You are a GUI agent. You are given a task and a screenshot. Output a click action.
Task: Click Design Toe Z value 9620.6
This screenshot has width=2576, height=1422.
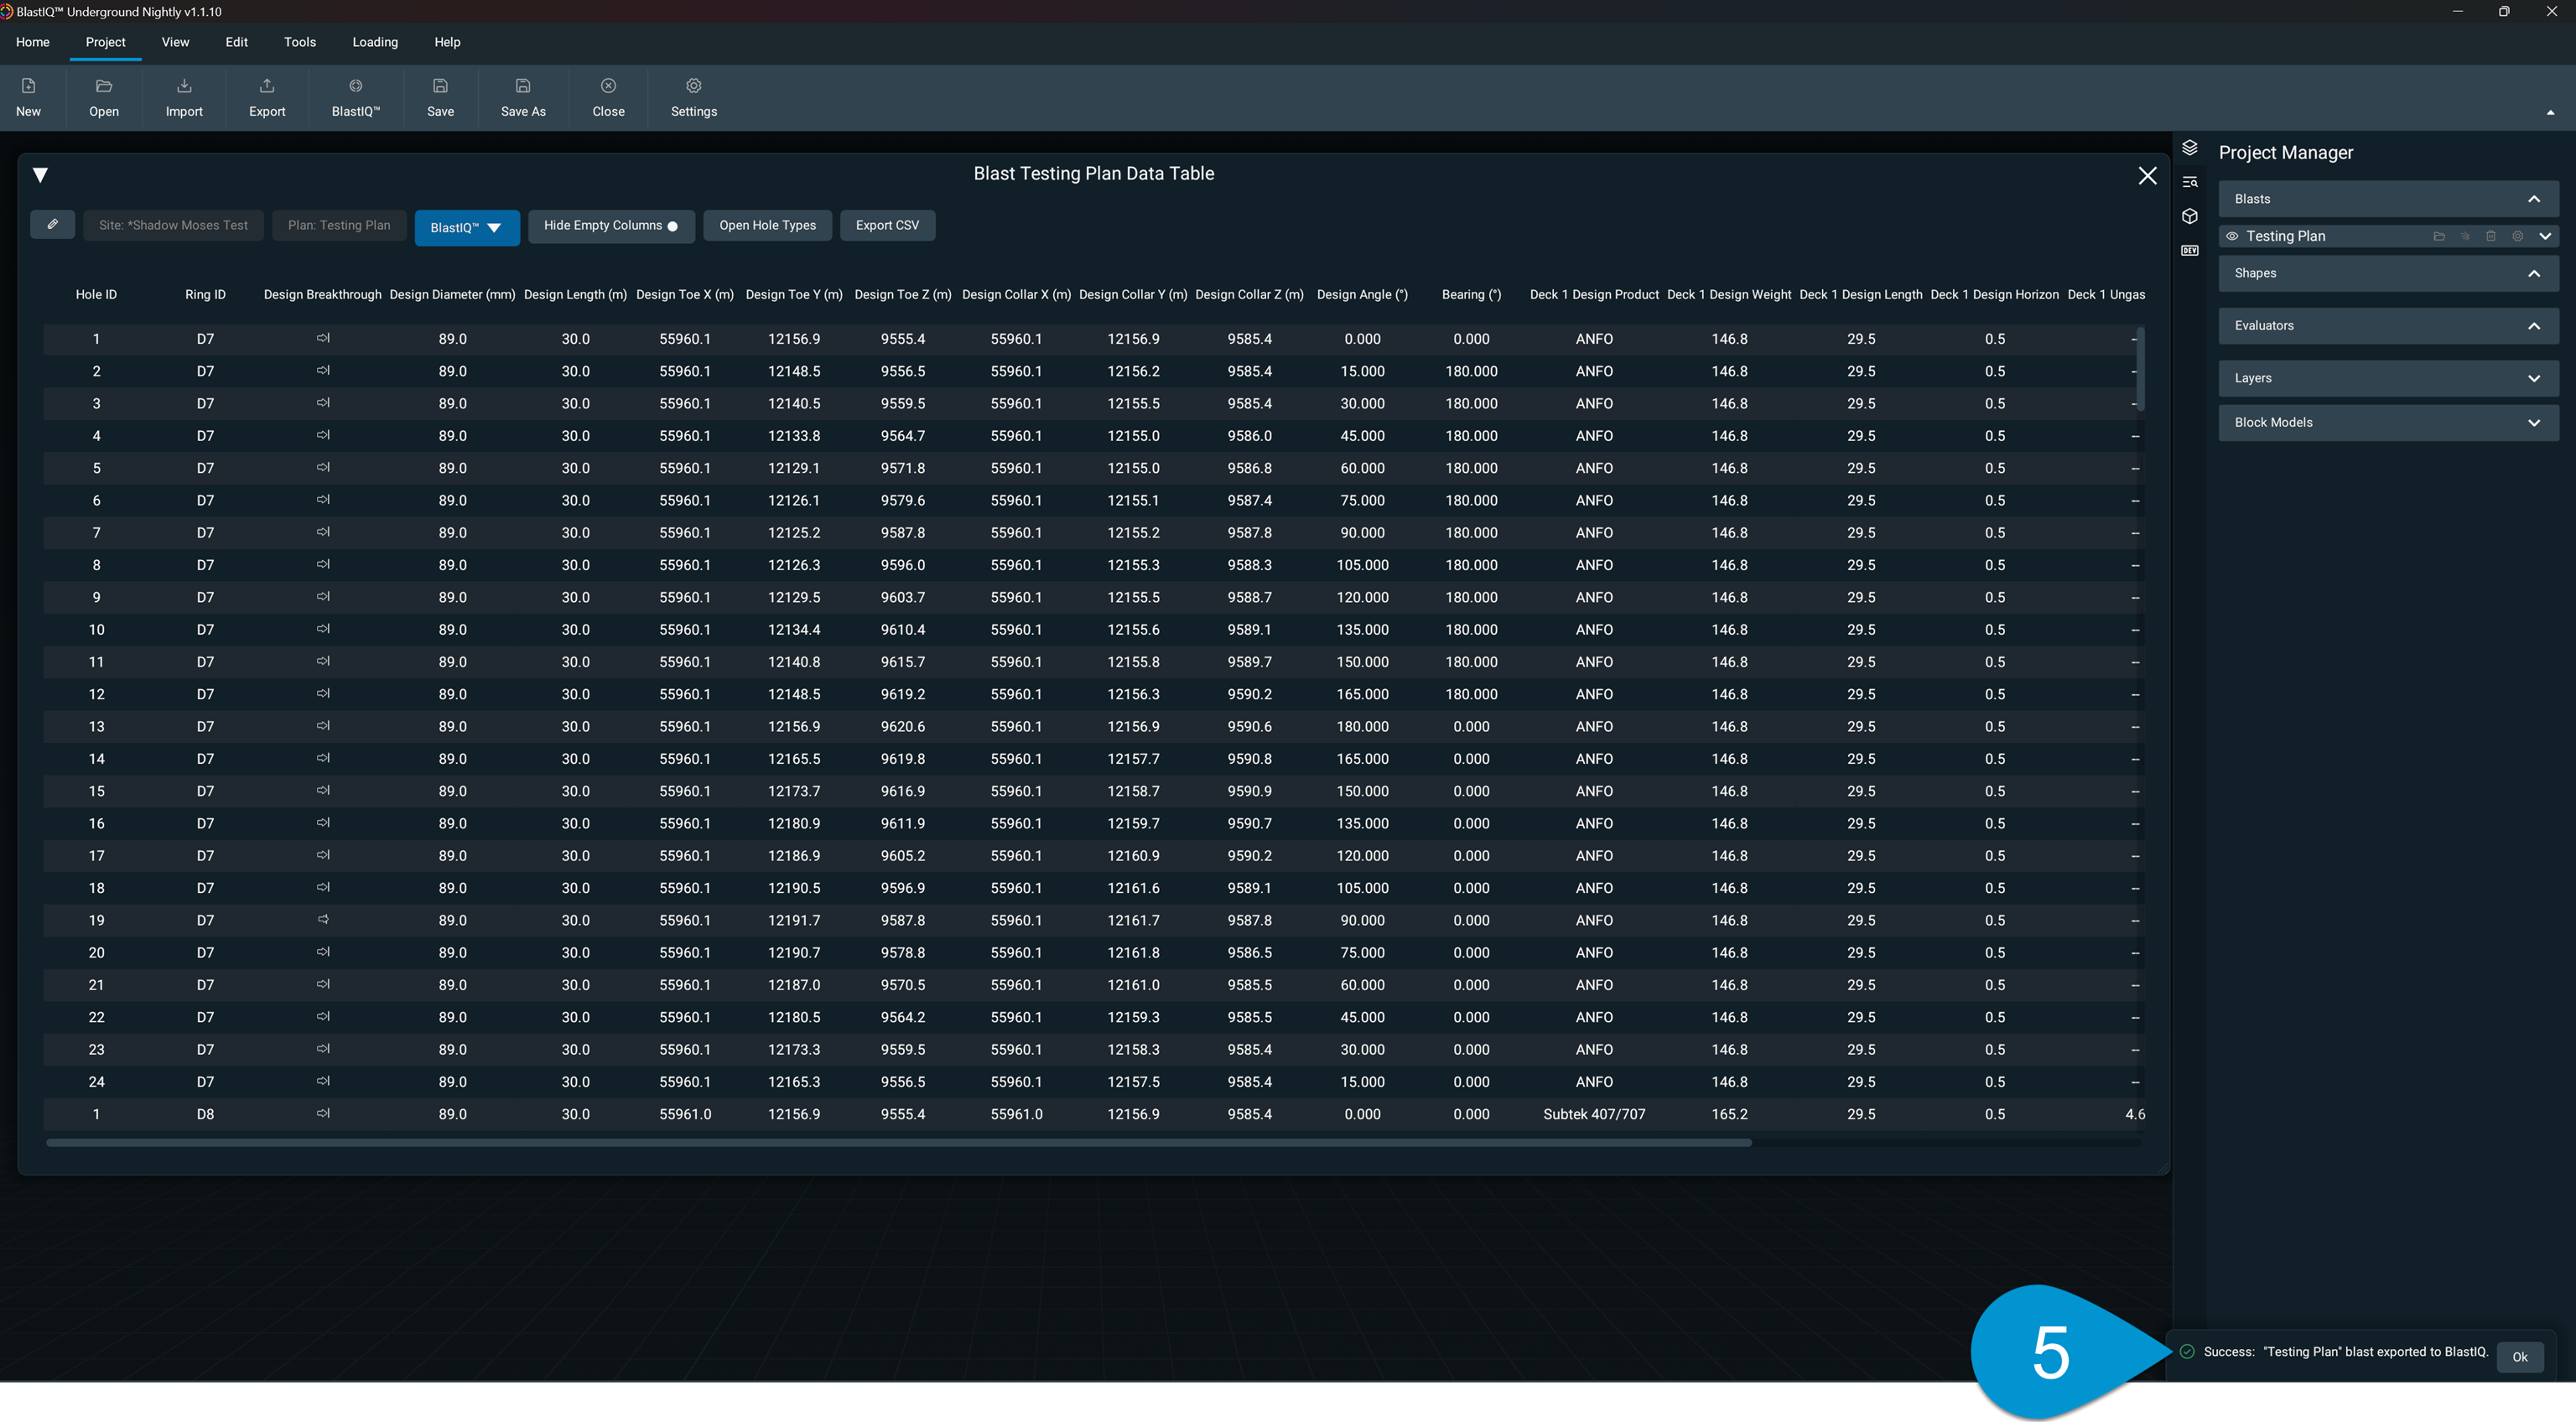click(x=903, y=726)
